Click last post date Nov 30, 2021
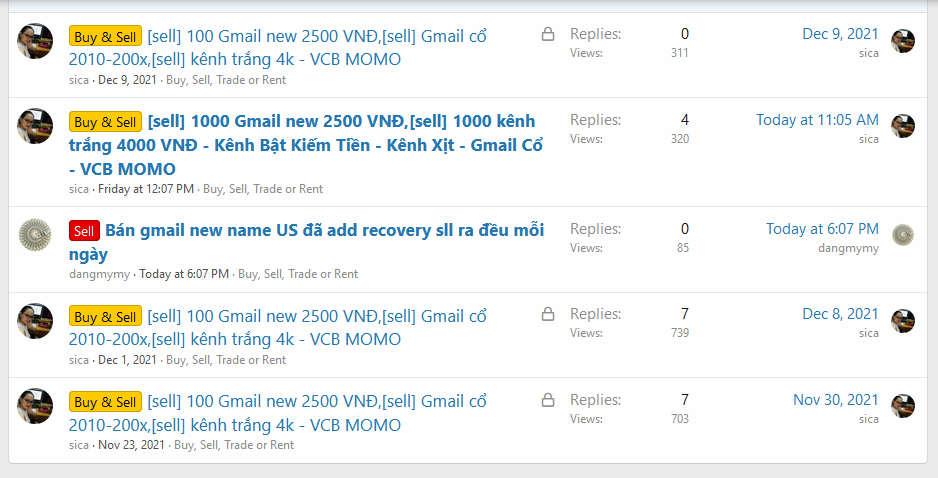 (x=836, y=400)
